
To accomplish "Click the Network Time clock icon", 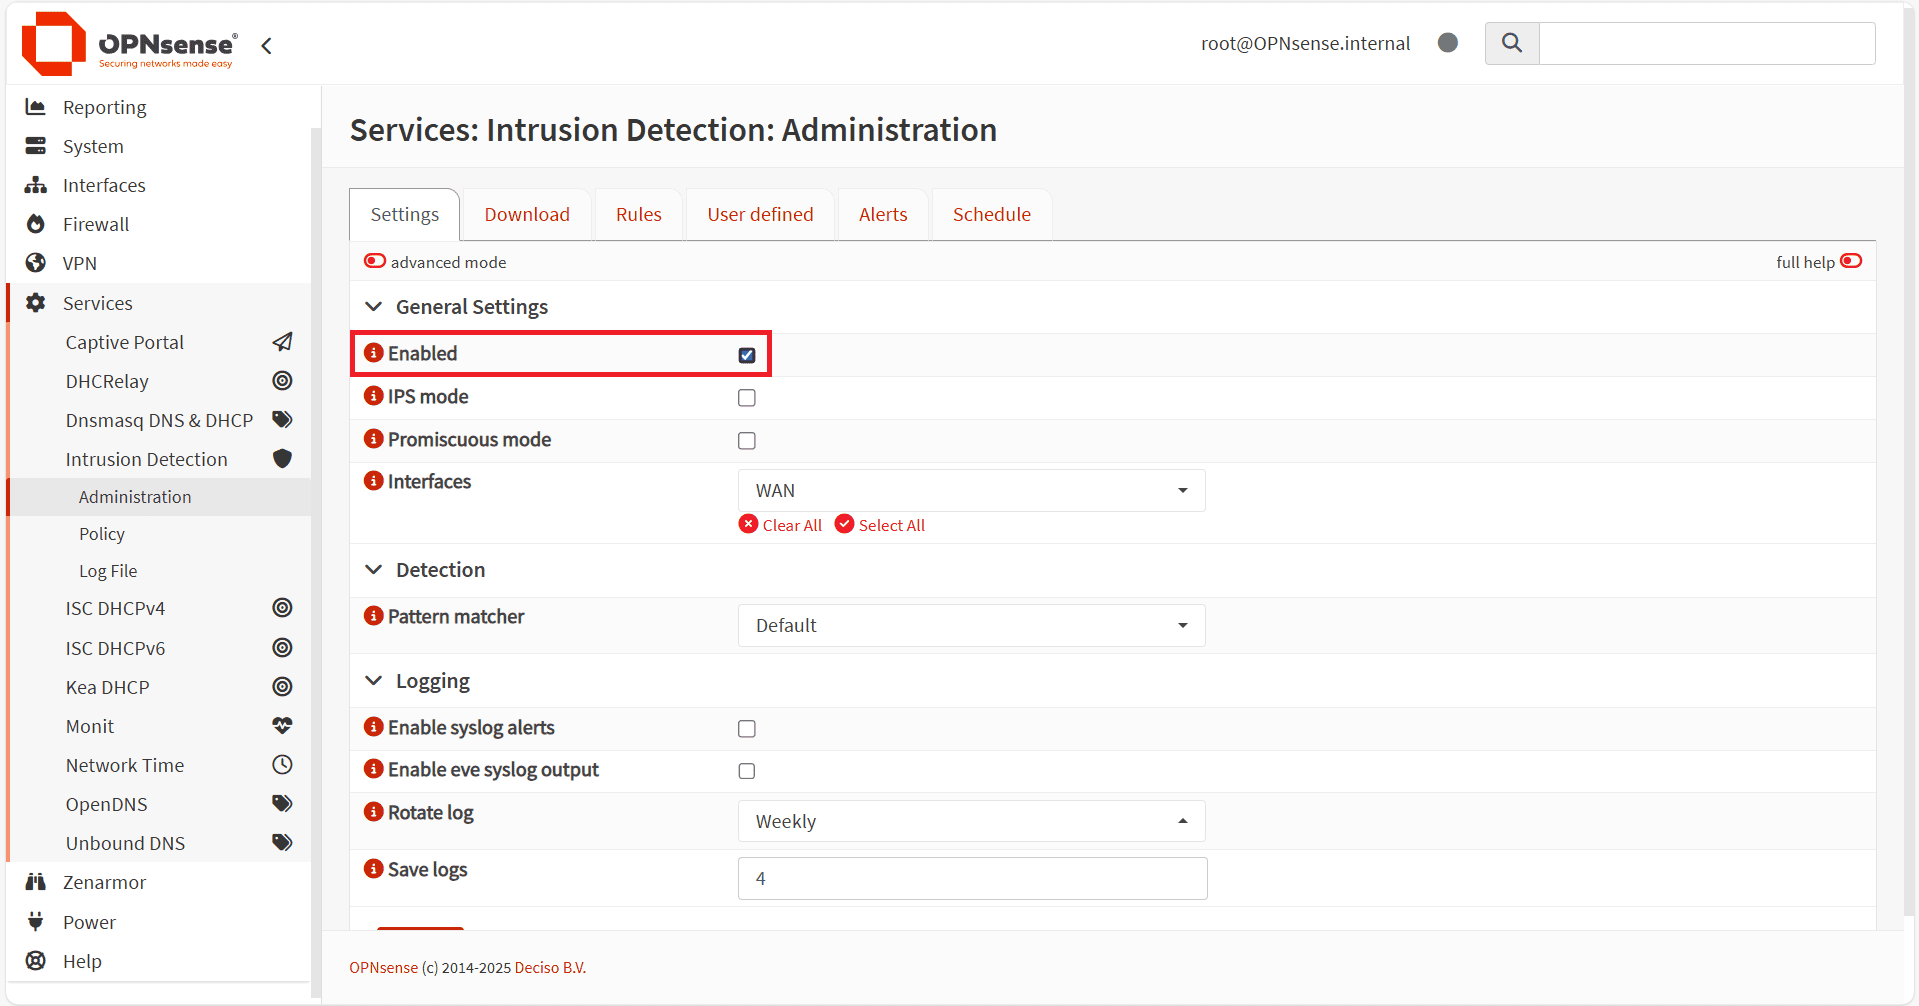I will pyautogui.click(x=282, y=765).
